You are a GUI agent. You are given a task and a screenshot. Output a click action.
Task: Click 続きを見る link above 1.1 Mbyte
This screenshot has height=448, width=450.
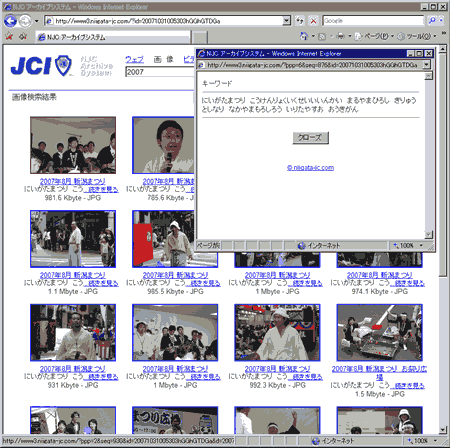pyautogui.click(x=102, y=283)
